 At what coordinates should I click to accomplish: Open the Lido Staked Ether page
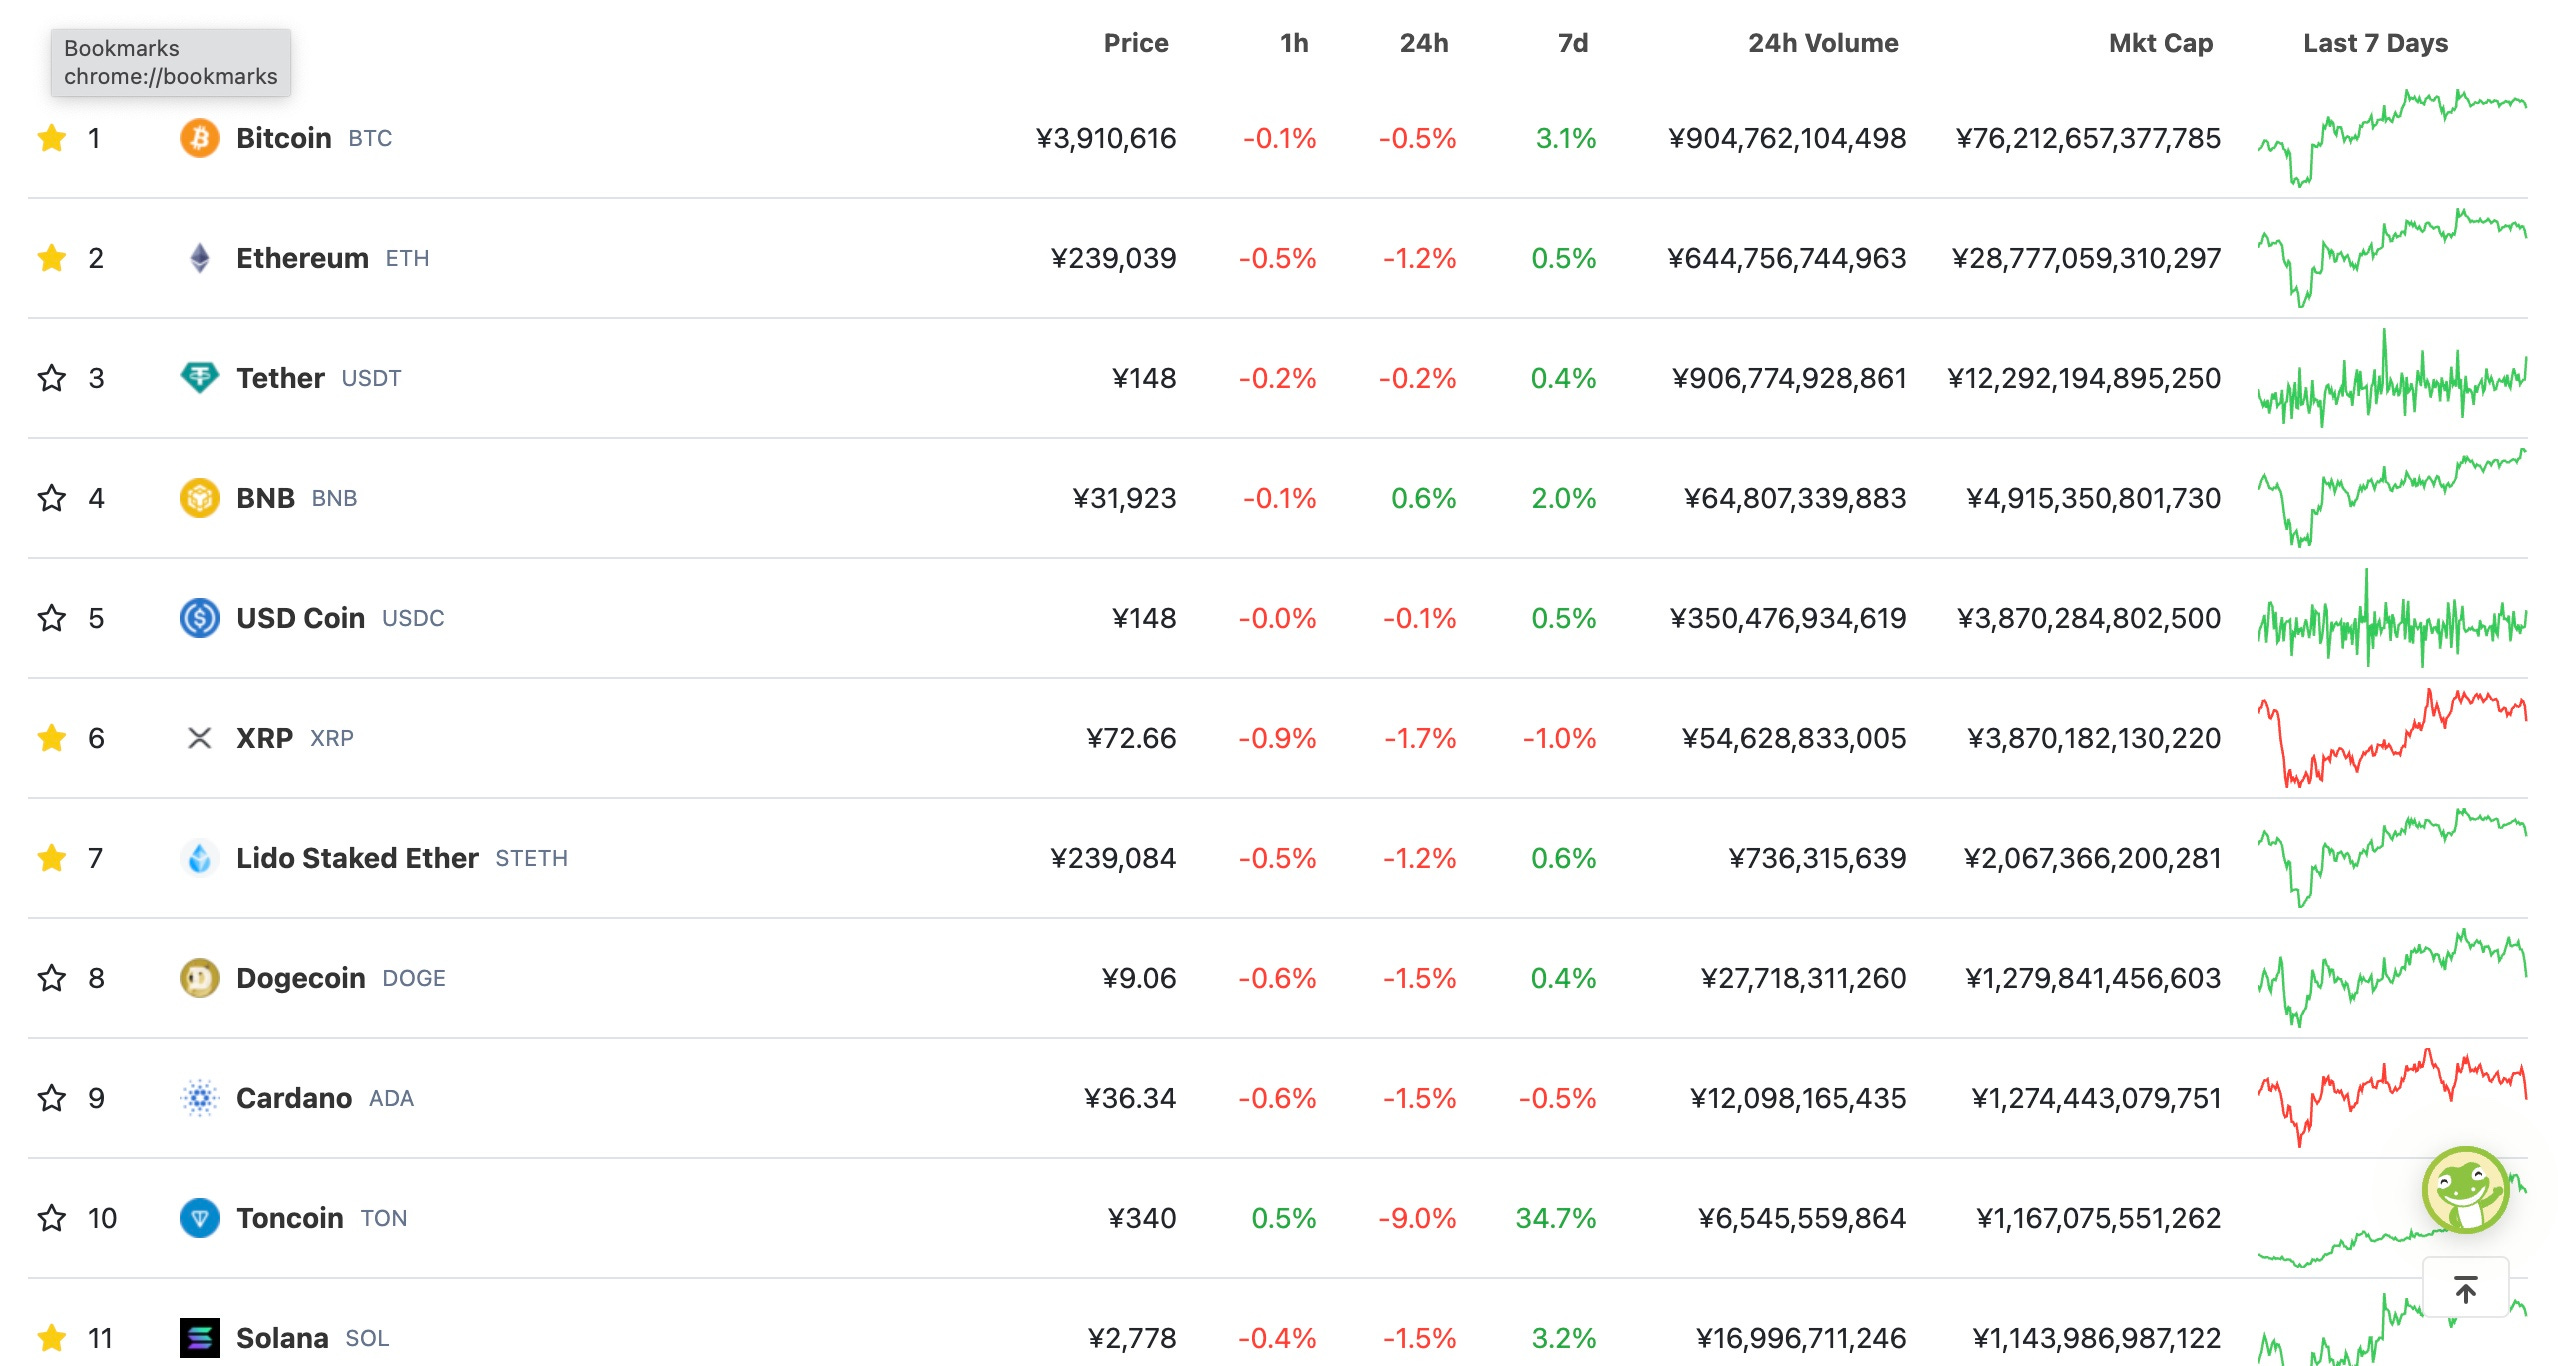click(357, 858)
